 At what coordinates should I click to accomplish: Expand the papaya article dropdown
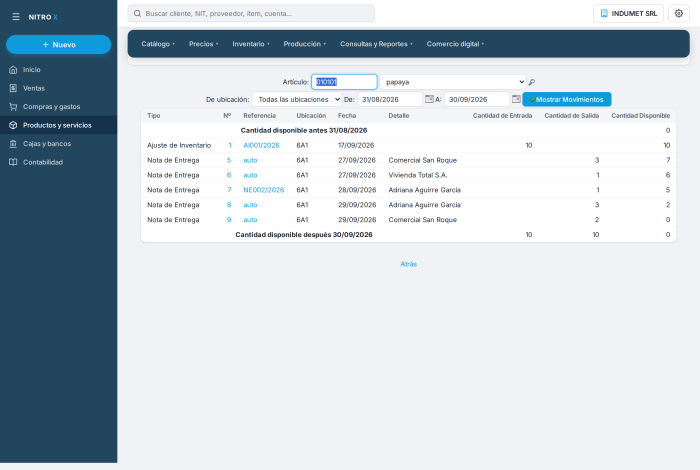click(453, 82)
